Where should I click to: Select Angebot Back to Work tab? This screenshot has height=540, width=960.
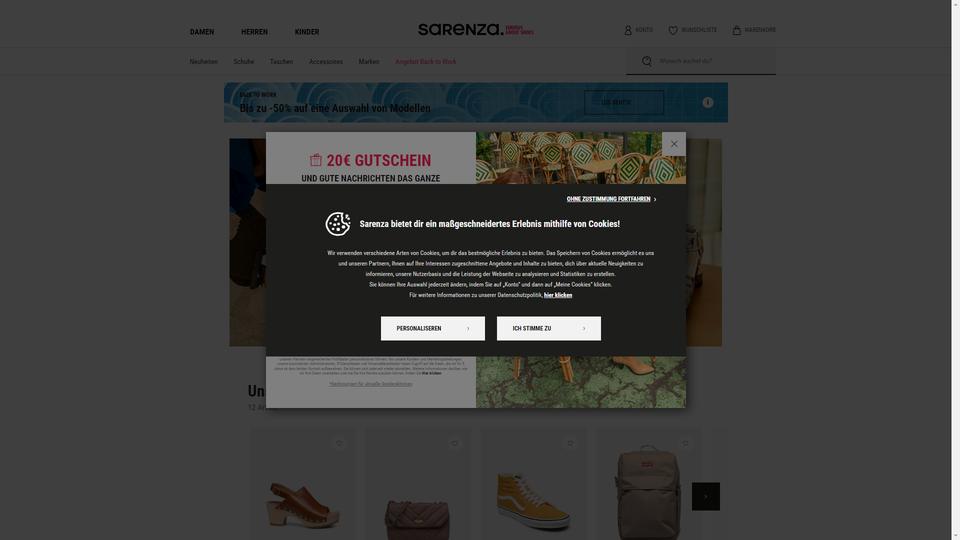[x=426, y=62]
